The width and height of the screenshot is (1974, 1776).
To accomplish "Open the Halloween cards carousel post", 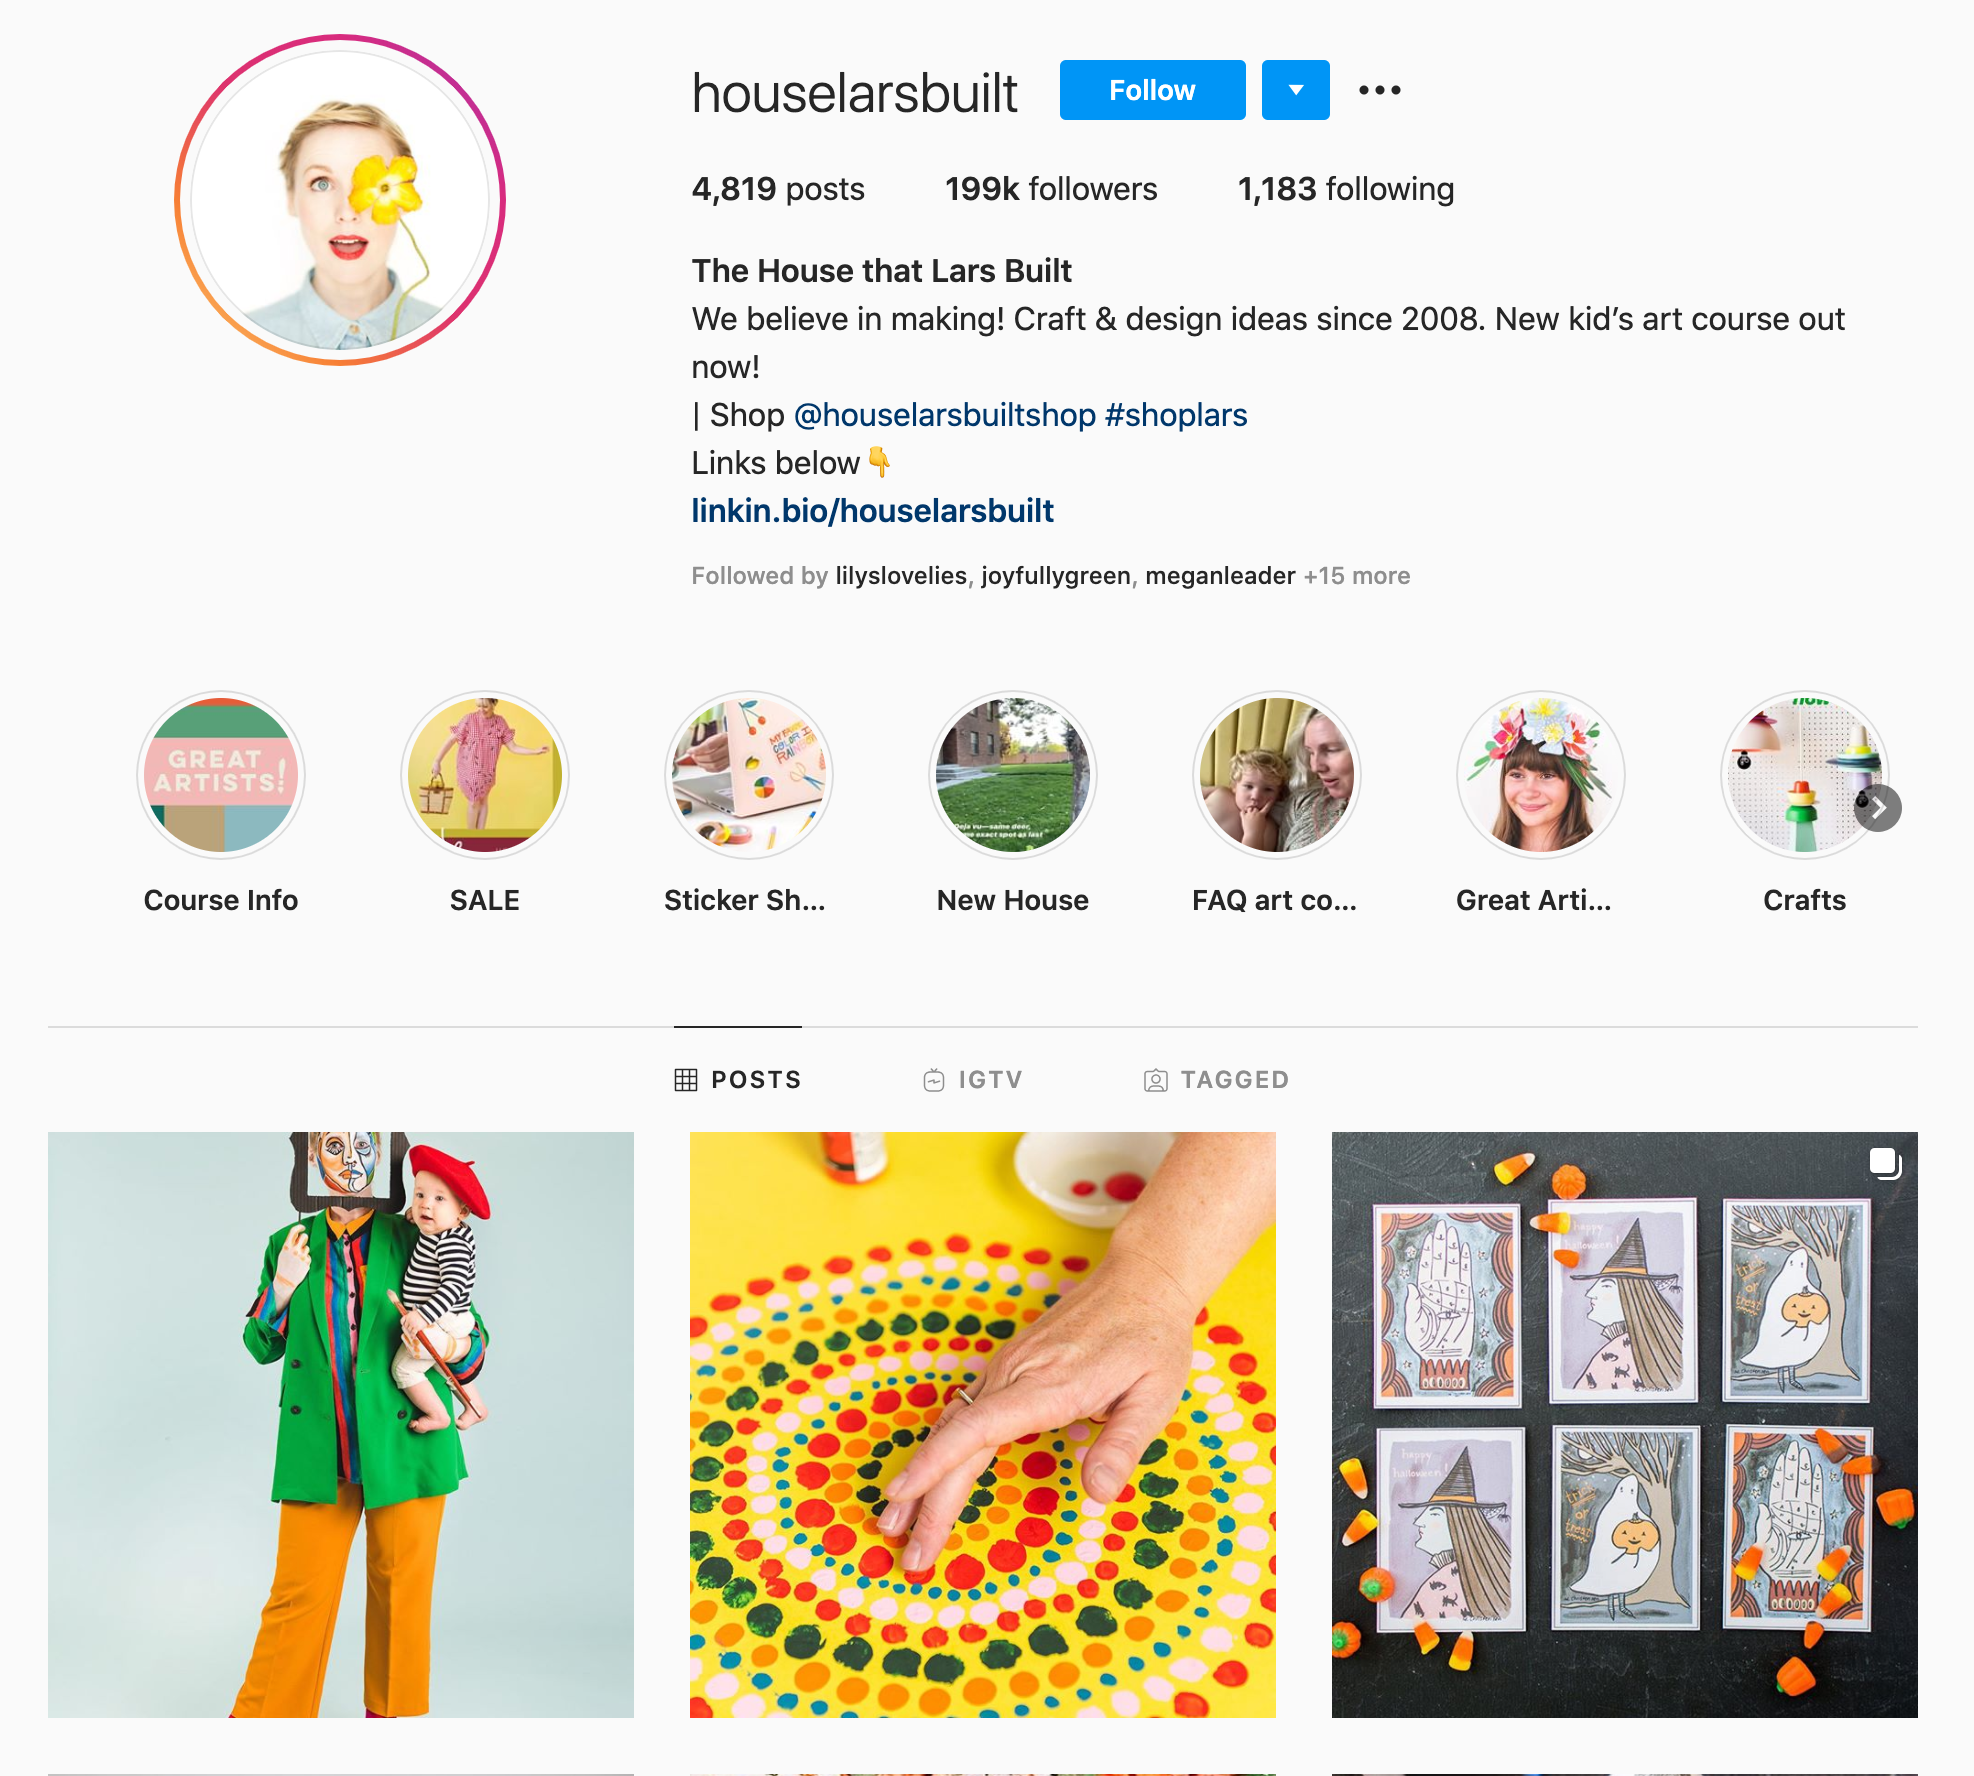I will (x=1625, y=1425).
